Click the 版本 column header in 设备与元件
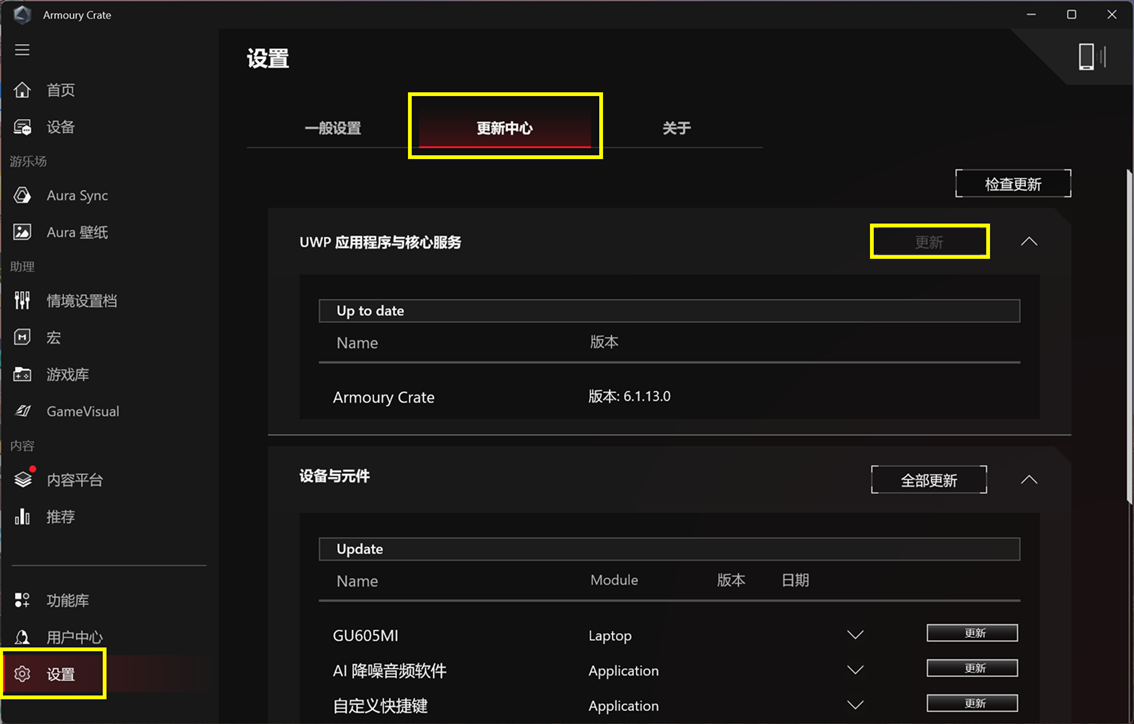The height and width of the screenshot is (724, 1134). point(731,580)
